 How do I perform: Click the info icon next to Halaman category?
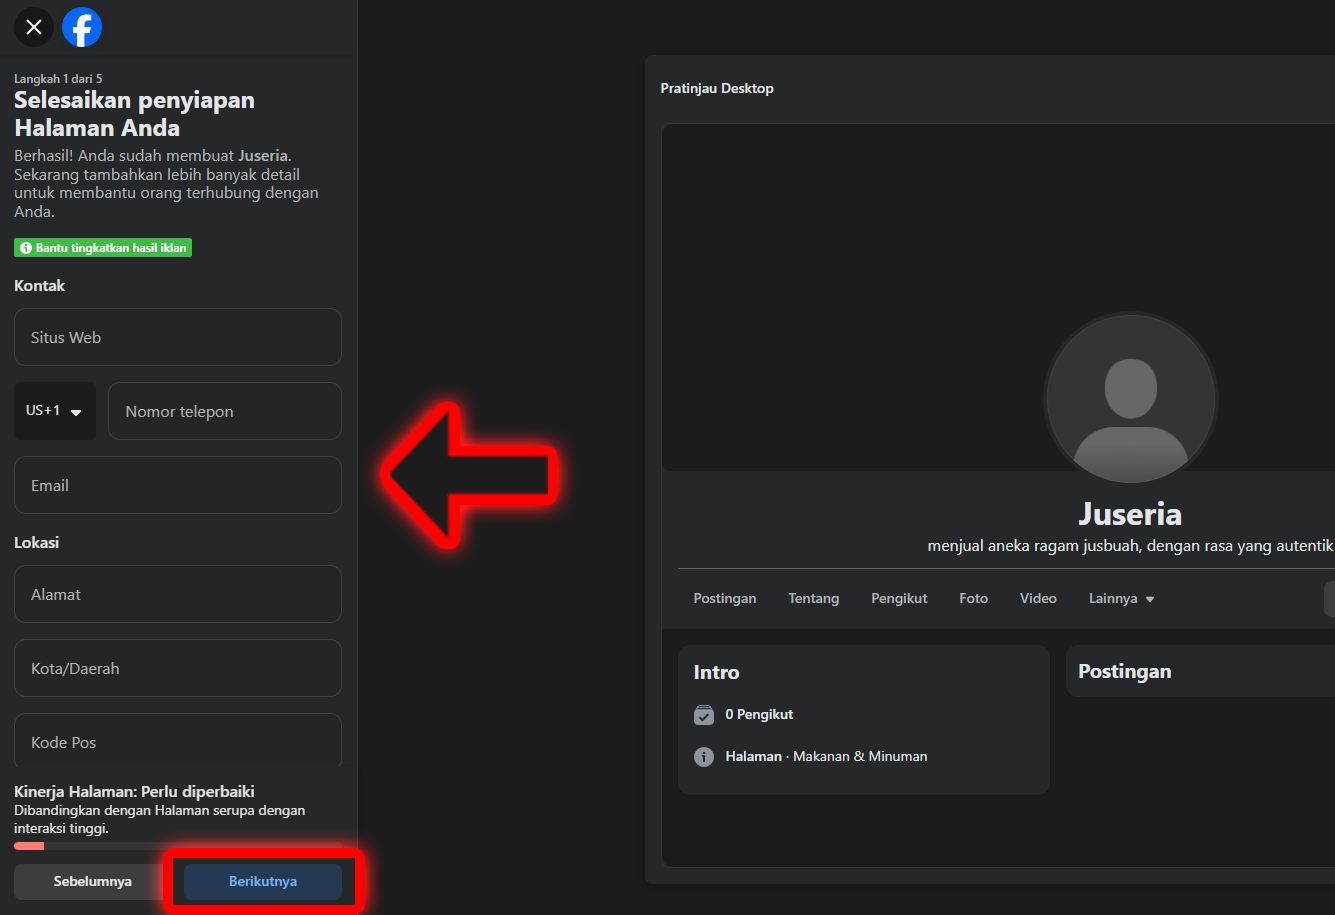point(704,757)
